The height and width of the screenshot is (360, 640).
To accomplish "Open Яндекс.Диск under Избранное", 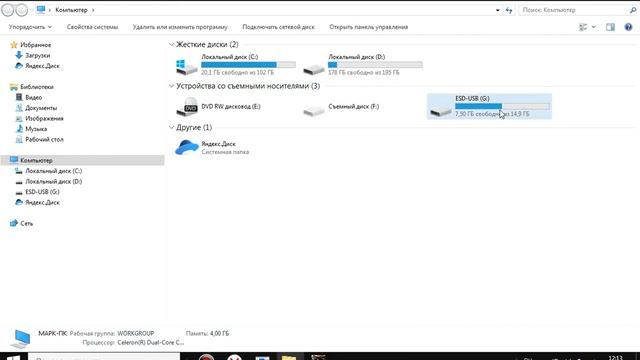I will pyautogui.click(x=42, y=66).
